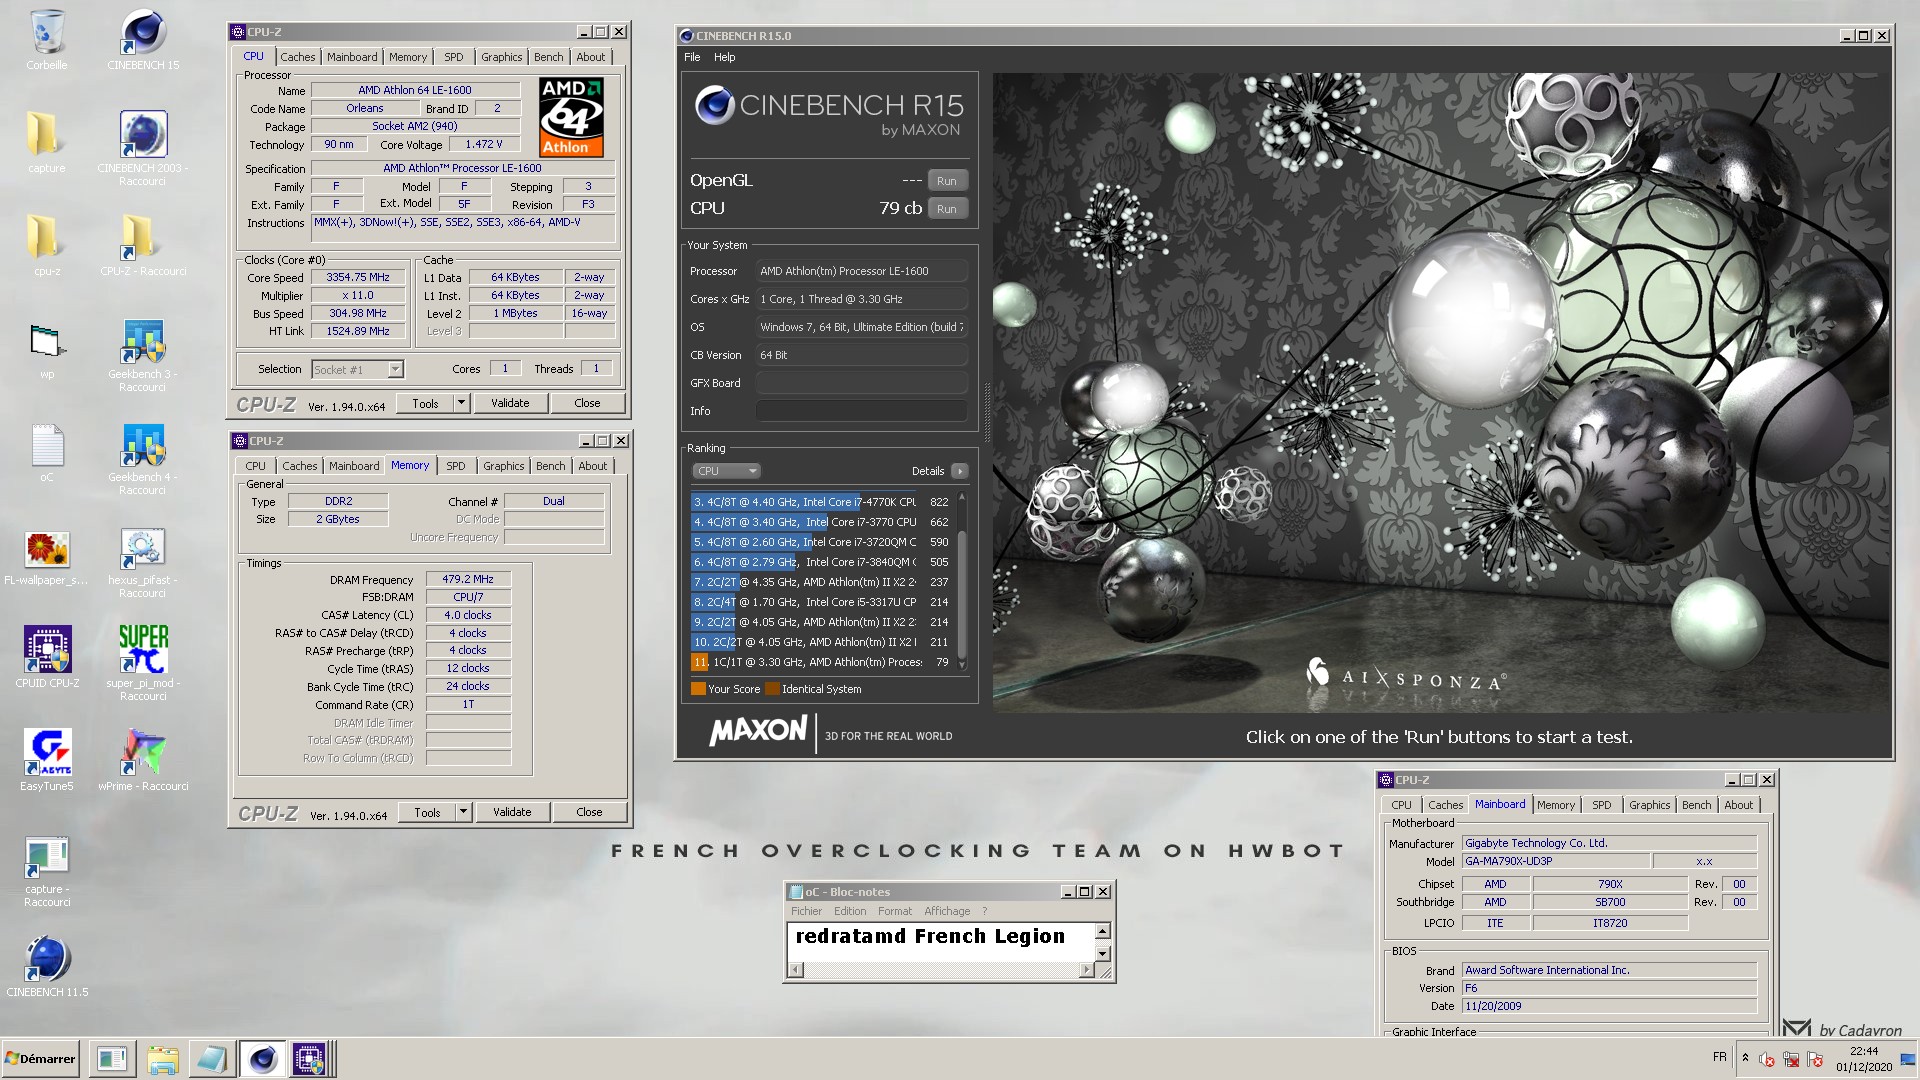Open Affichage menu in Bloc-notes
Image resolution: width=1920 pixels, height=1080 pixels.
[947, 911]
